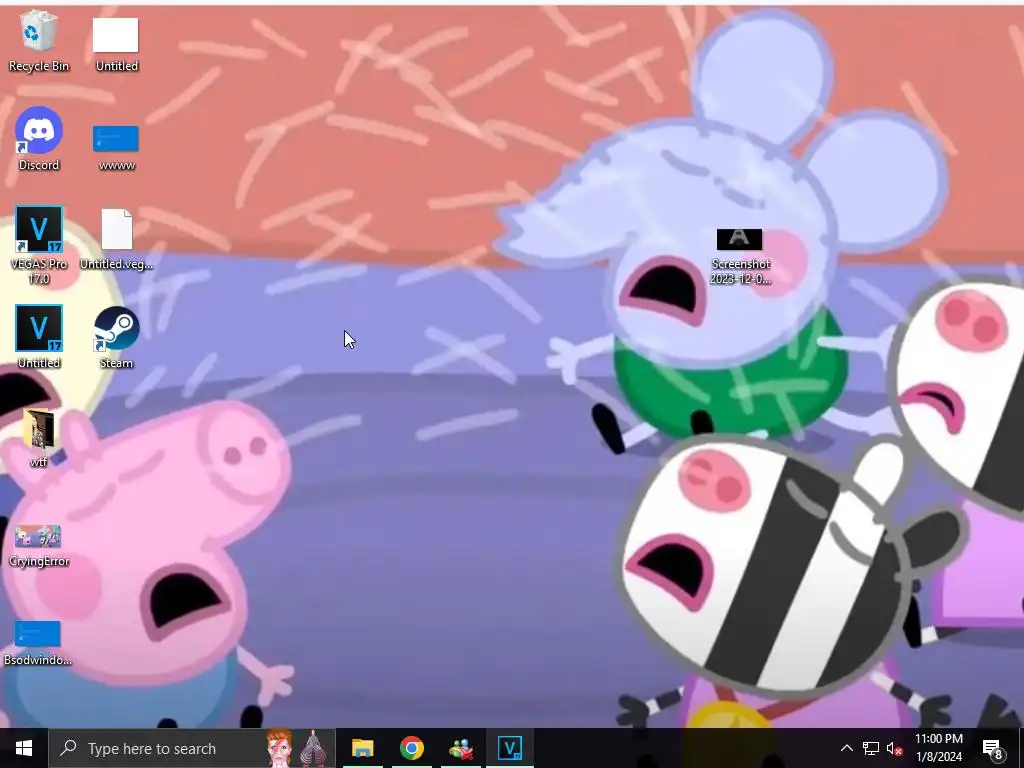This screenshot has width=1024, height=768.
Task: Open the Recycle Bin desktop icon
Action: pyautogui.click(x=39, y=40)
